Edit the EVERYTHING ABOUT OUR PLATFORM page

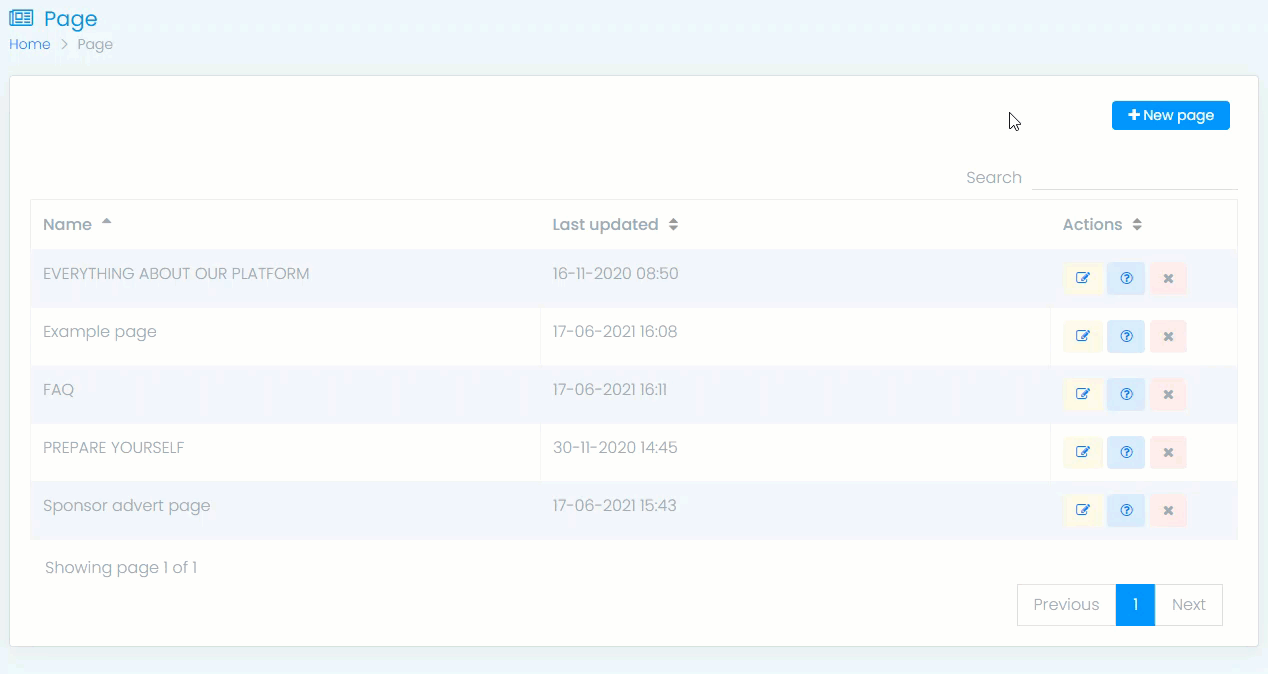point(1083,278)
